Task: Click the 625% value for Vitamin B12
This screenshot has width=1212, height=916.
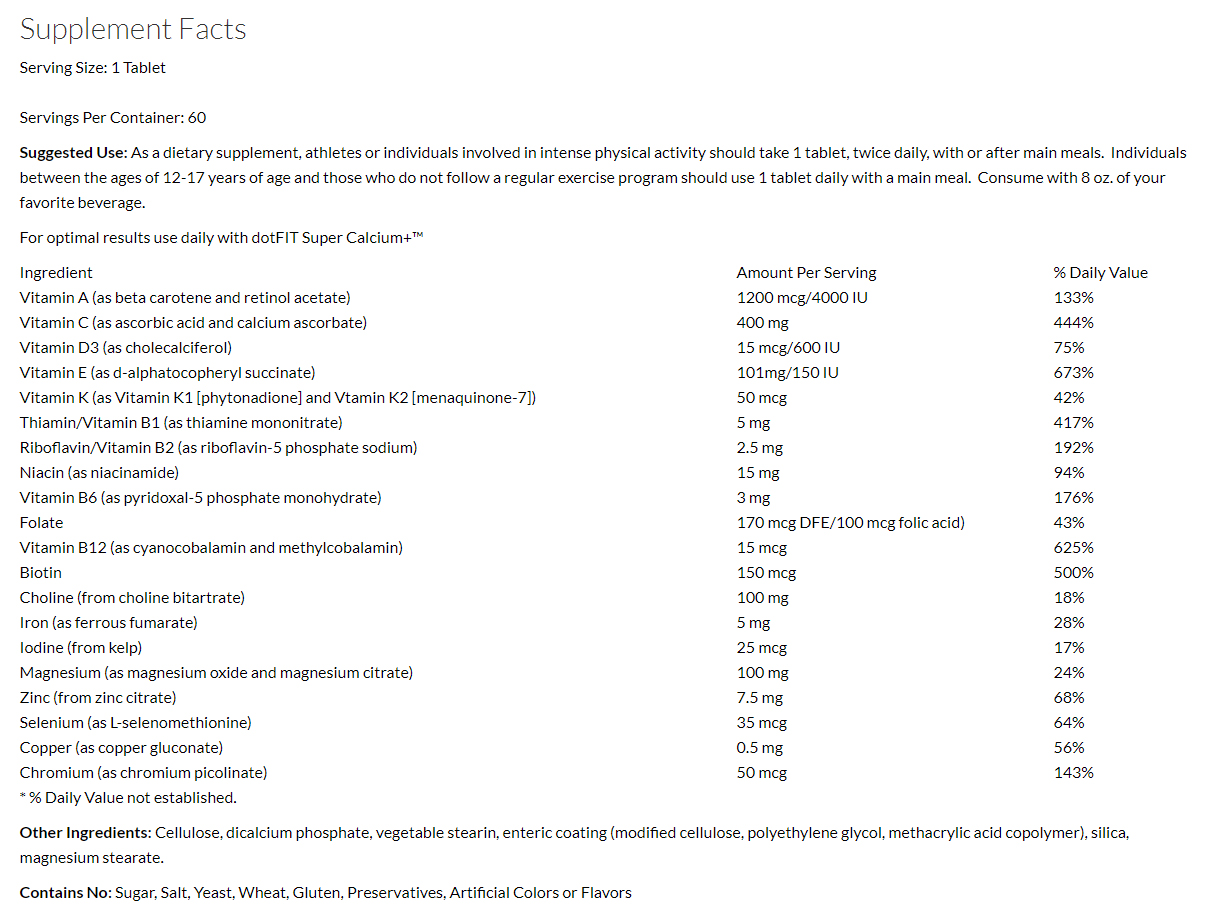Action: [1074, 548]
